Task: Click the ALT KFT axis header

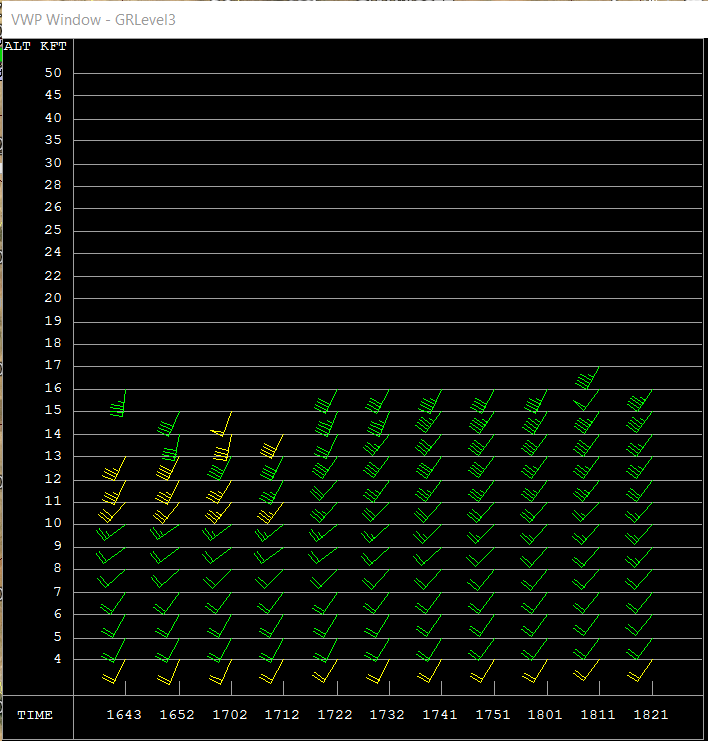Action: coord(35,46)
